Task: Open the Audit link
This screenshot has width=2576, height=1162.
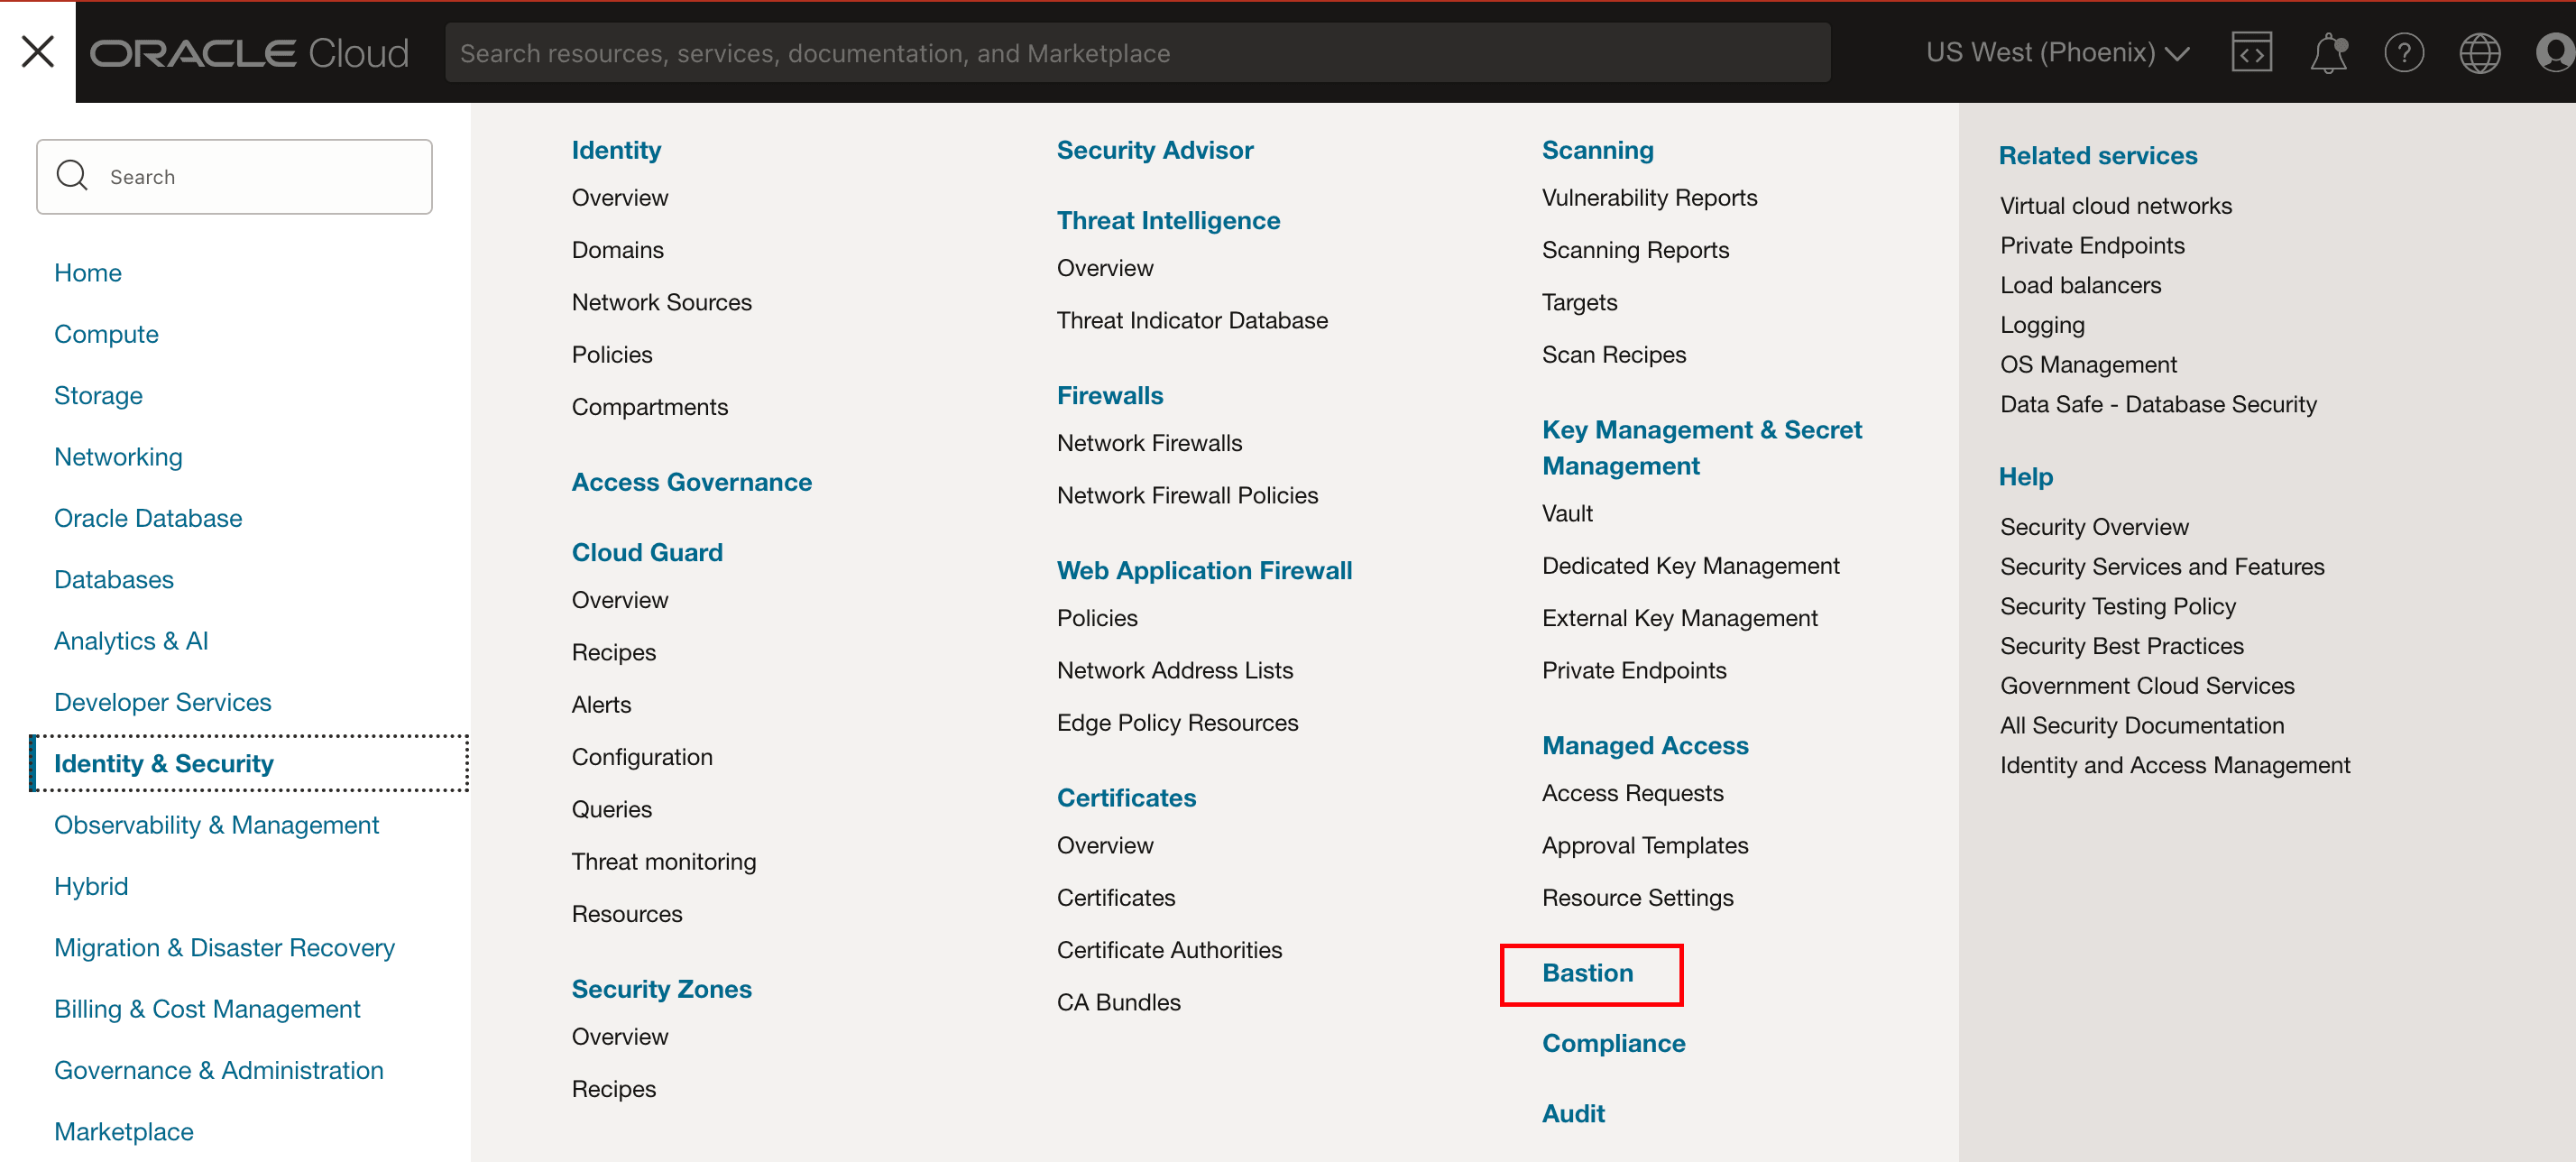Action: click(x=1573, y=1113)
